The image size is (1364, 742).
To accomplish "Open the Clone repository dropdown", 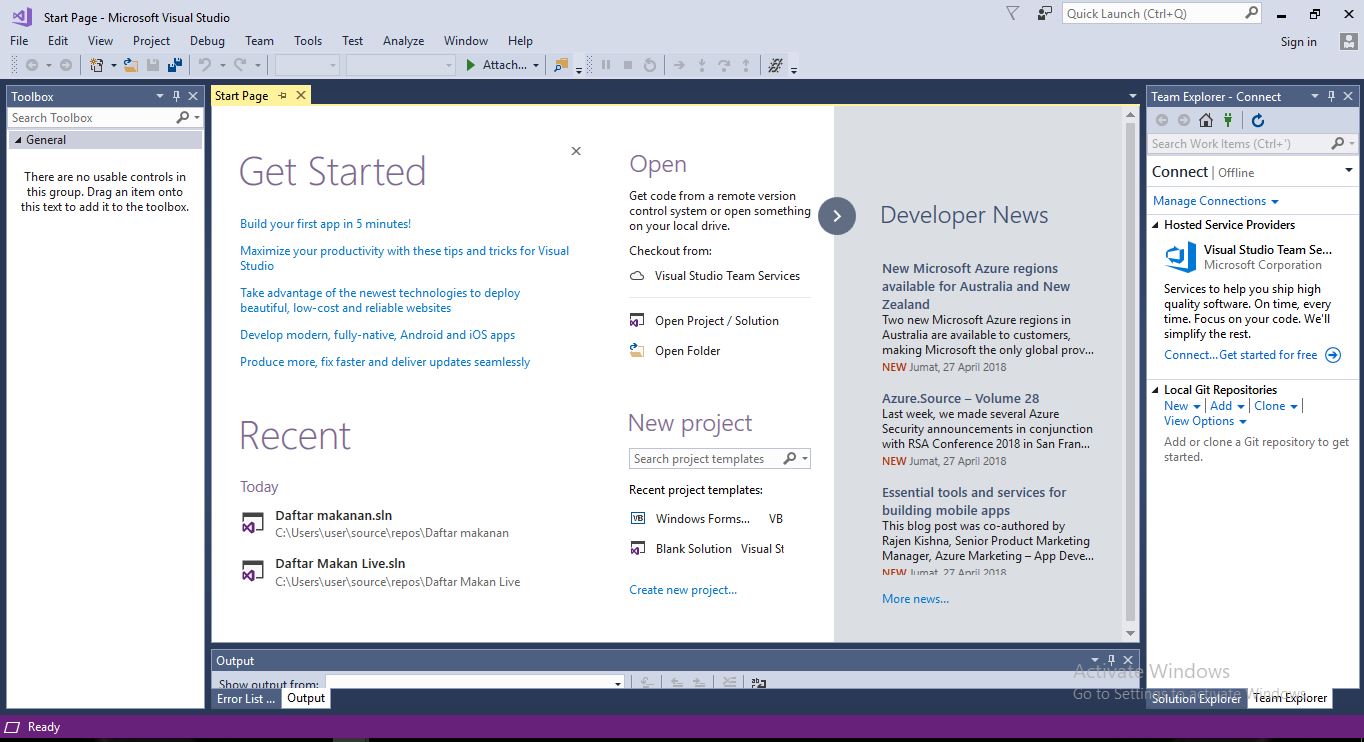I will [x=1276, y=406].
